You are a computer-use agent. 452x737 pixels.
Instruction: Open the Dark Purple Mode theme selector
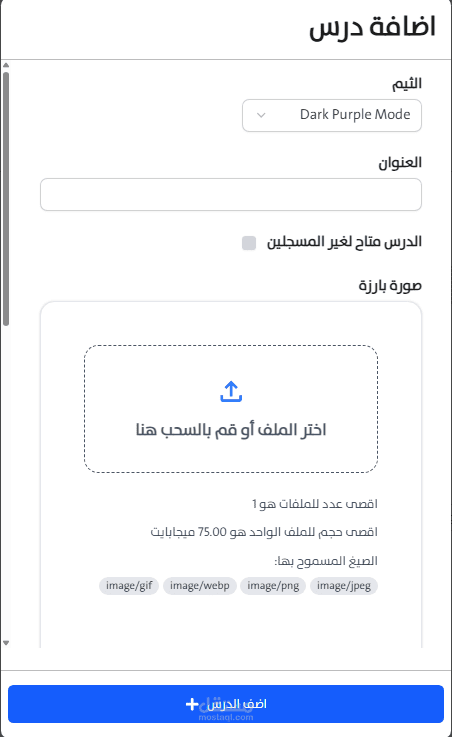pyautogui.click(x=332, y=115)
